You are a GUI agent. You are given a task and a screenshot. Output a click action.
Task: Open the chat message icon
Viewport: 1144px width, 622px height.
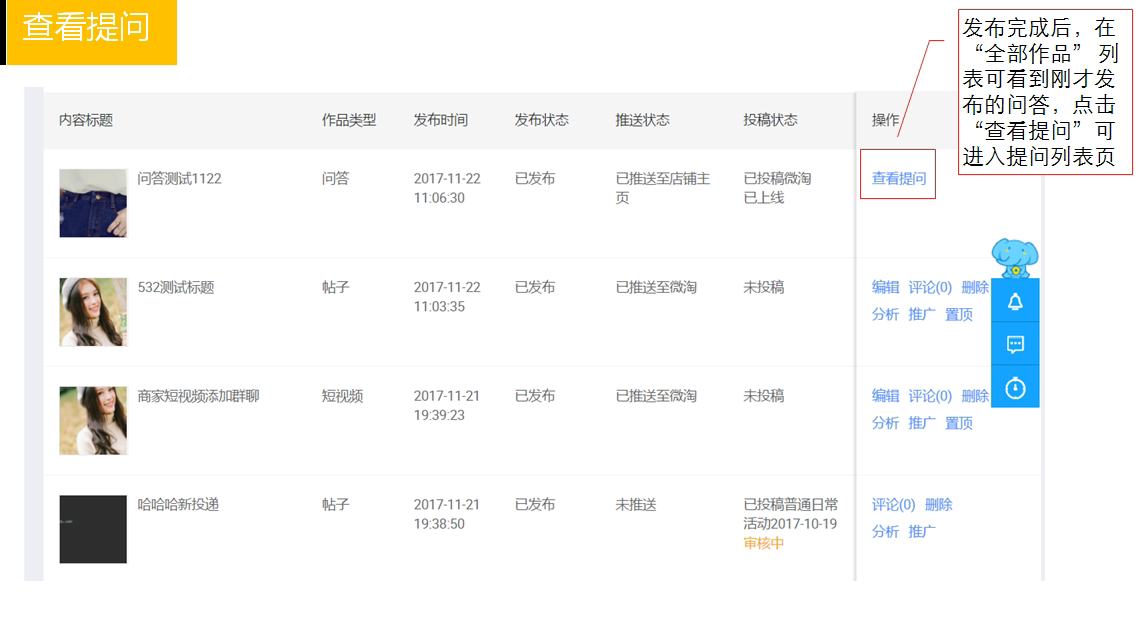tap(1015, 344)
